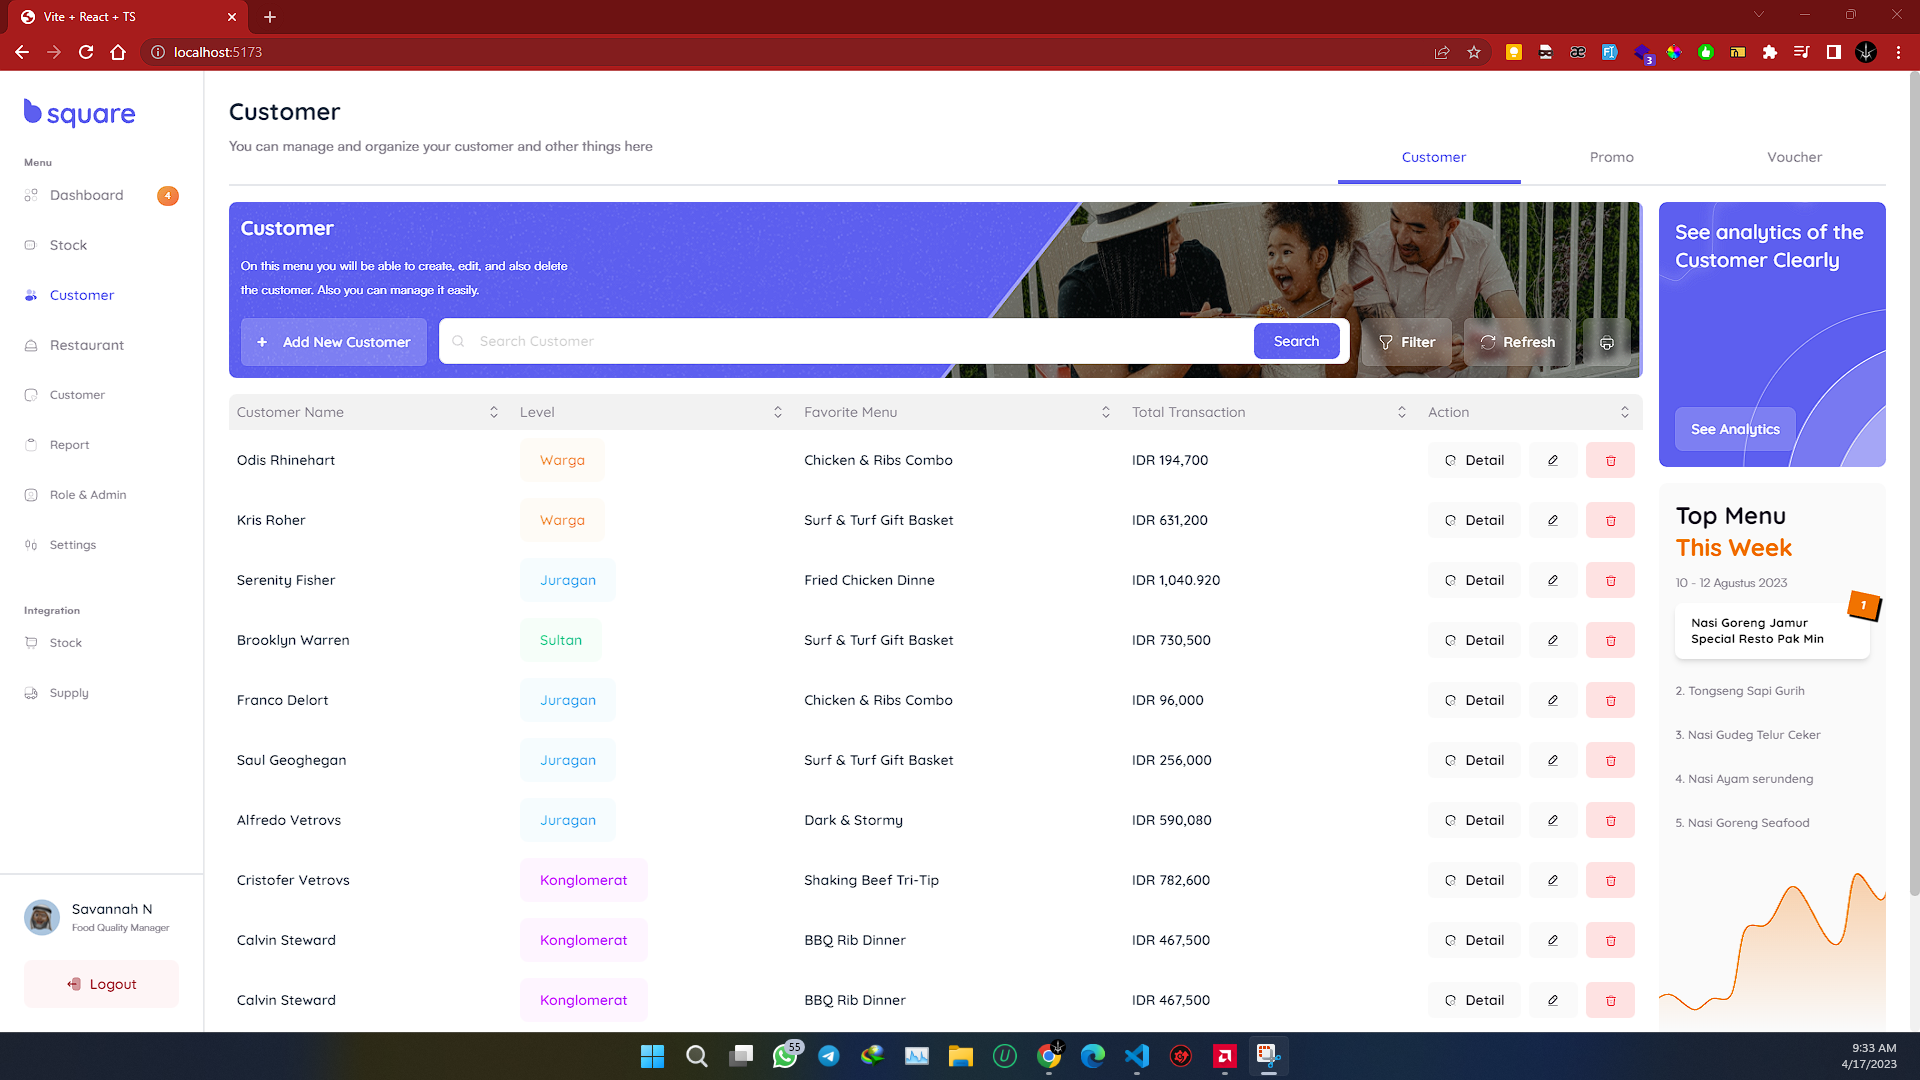Open Visual Studio Code from the taskbar

(1136, 1057)
